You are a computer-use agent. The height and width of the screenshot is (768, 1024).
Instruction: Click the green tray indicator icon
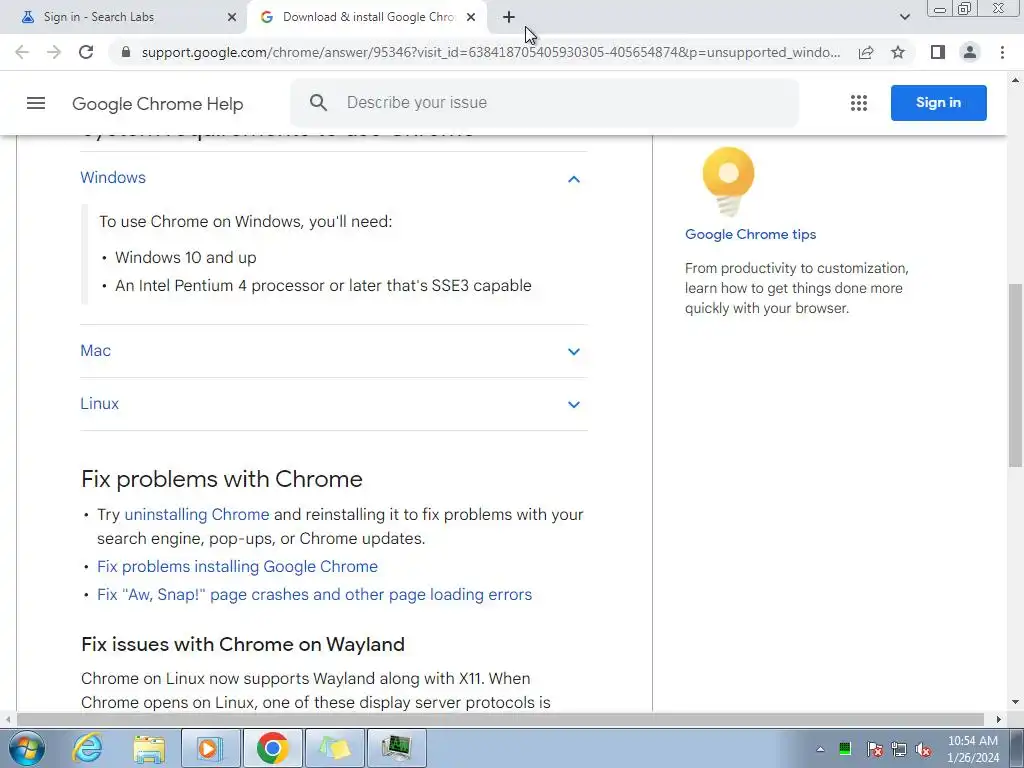click(x=845, y=749)
